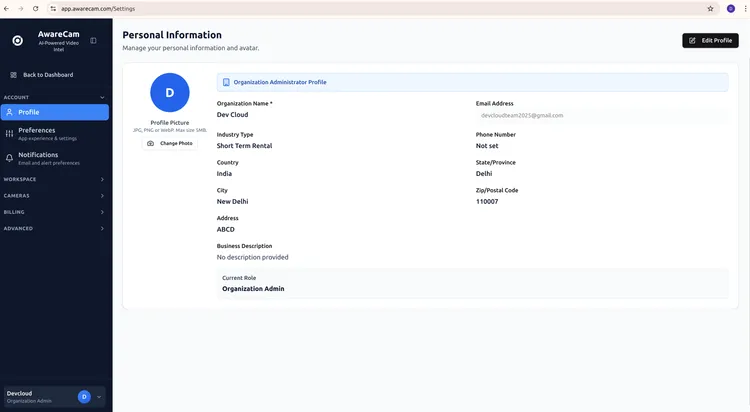Click the 'Organization Admin' role value
Image resolution: width=750 pixels, height=412 pixels.
coord(253,289)
